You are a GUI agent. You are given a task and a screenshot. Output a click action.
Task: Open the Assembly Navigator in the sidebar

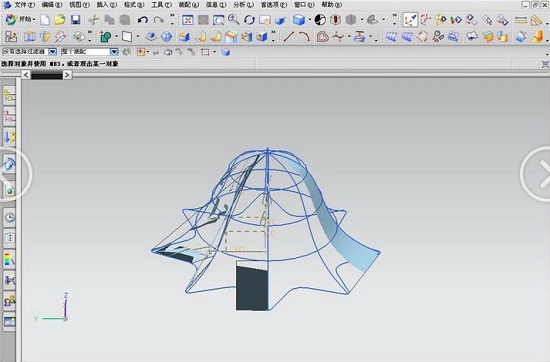click(9, 95)
